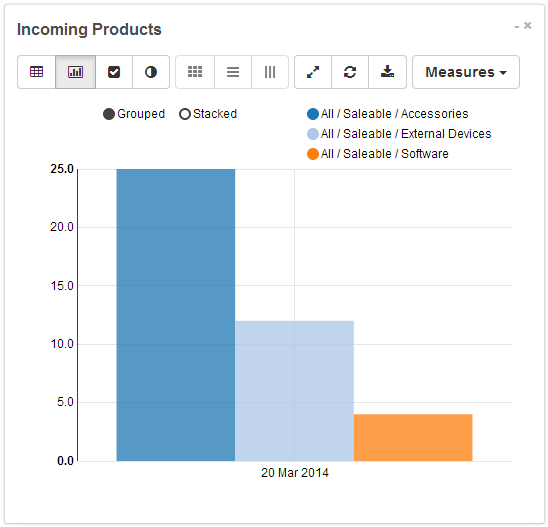Click the expand arrows icon
548x527 pixels.
[313, 72]
